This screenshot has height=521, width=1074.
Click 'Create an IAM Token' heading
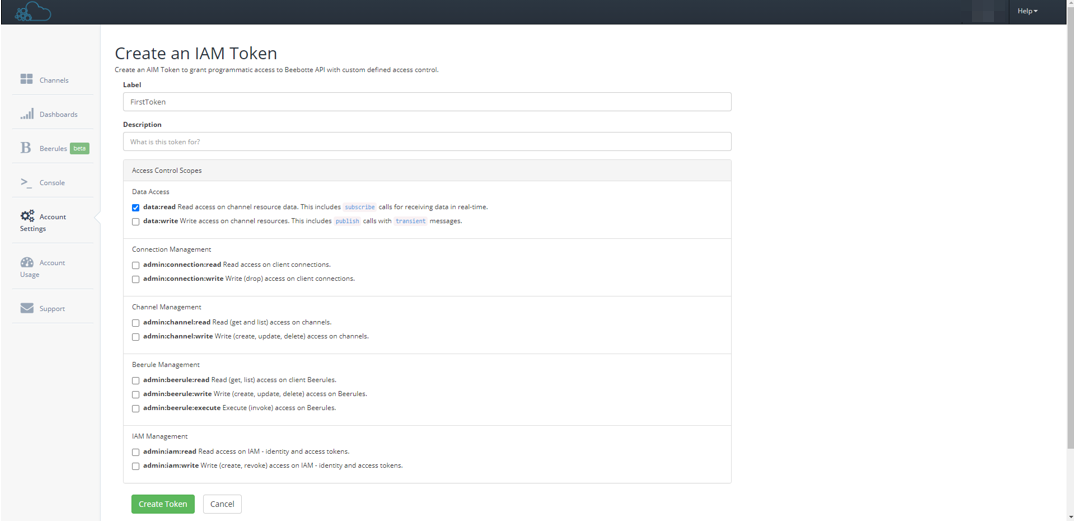[x=196, y=53]
